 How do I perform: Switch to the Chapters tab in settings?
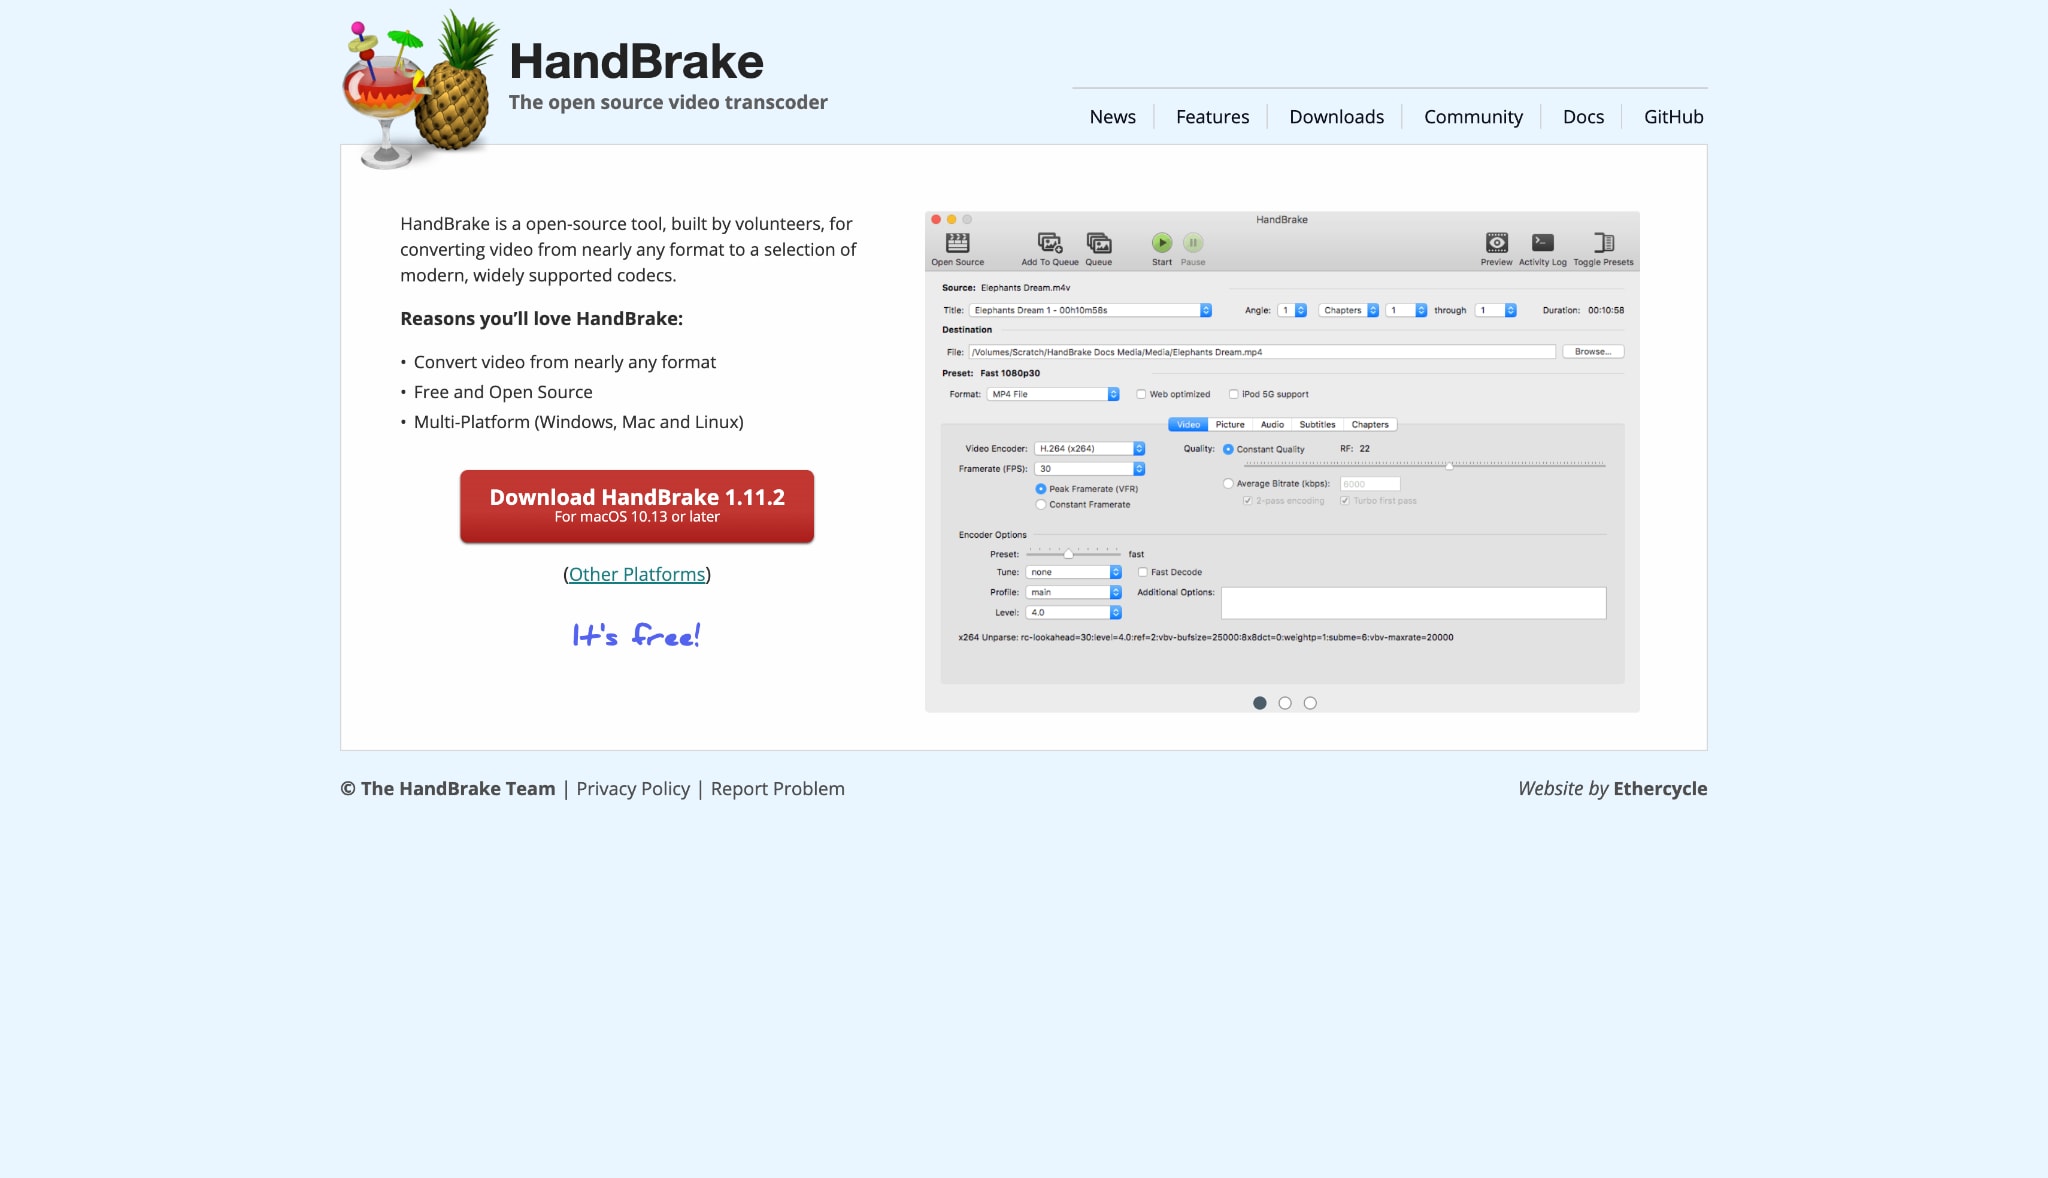point(1370,425)
